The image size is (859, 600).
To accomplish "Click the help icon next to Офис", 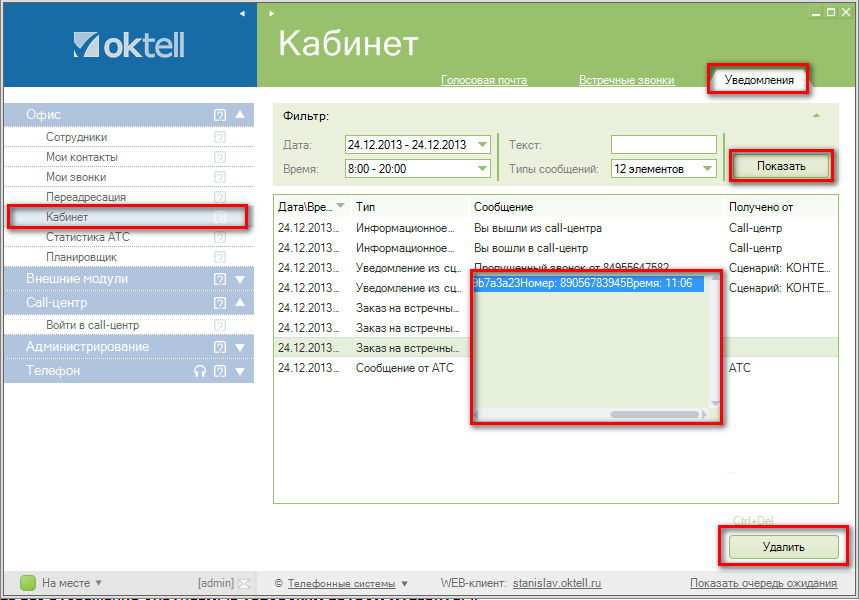I will coord(220,115).
